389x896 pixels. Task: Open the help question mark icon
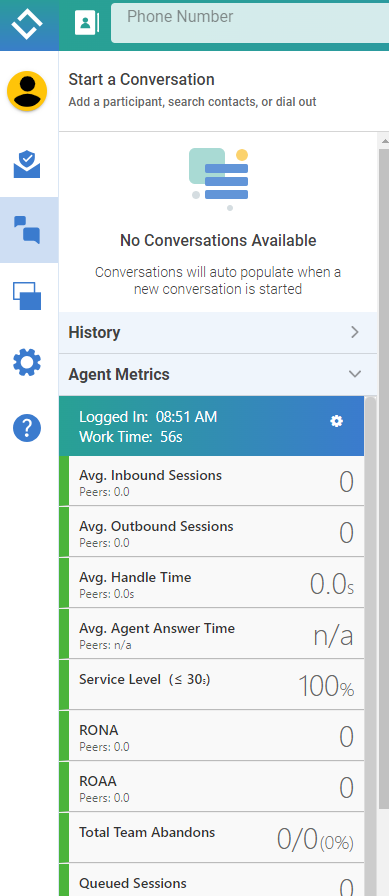[27, 427]
